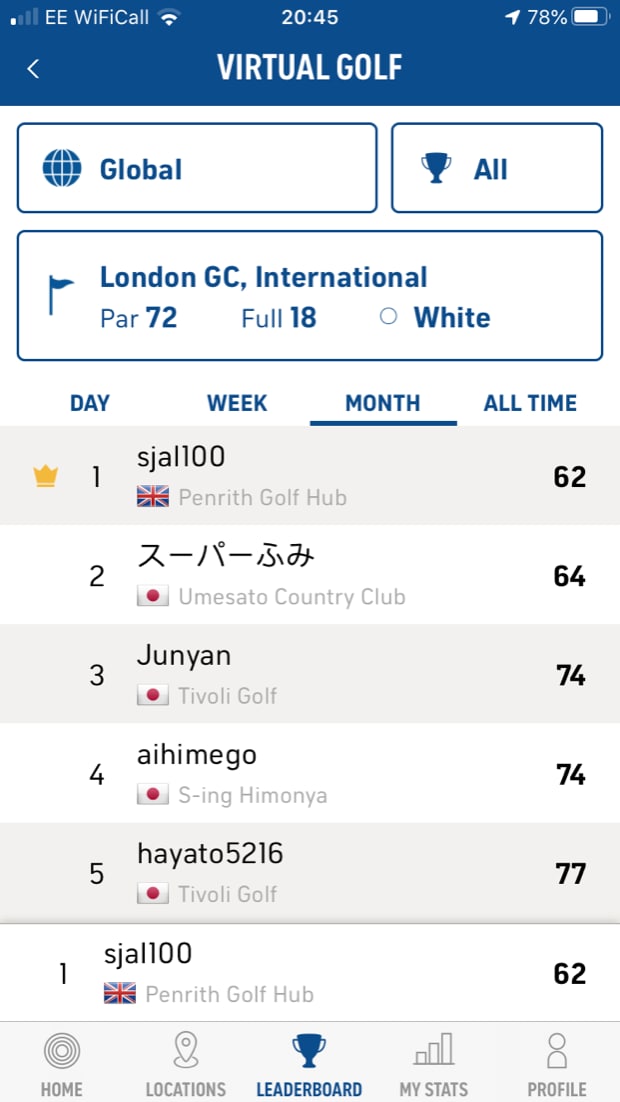Open the Home target icon
This screenshot has width=620, height=1102.
tap(62, 1052)
